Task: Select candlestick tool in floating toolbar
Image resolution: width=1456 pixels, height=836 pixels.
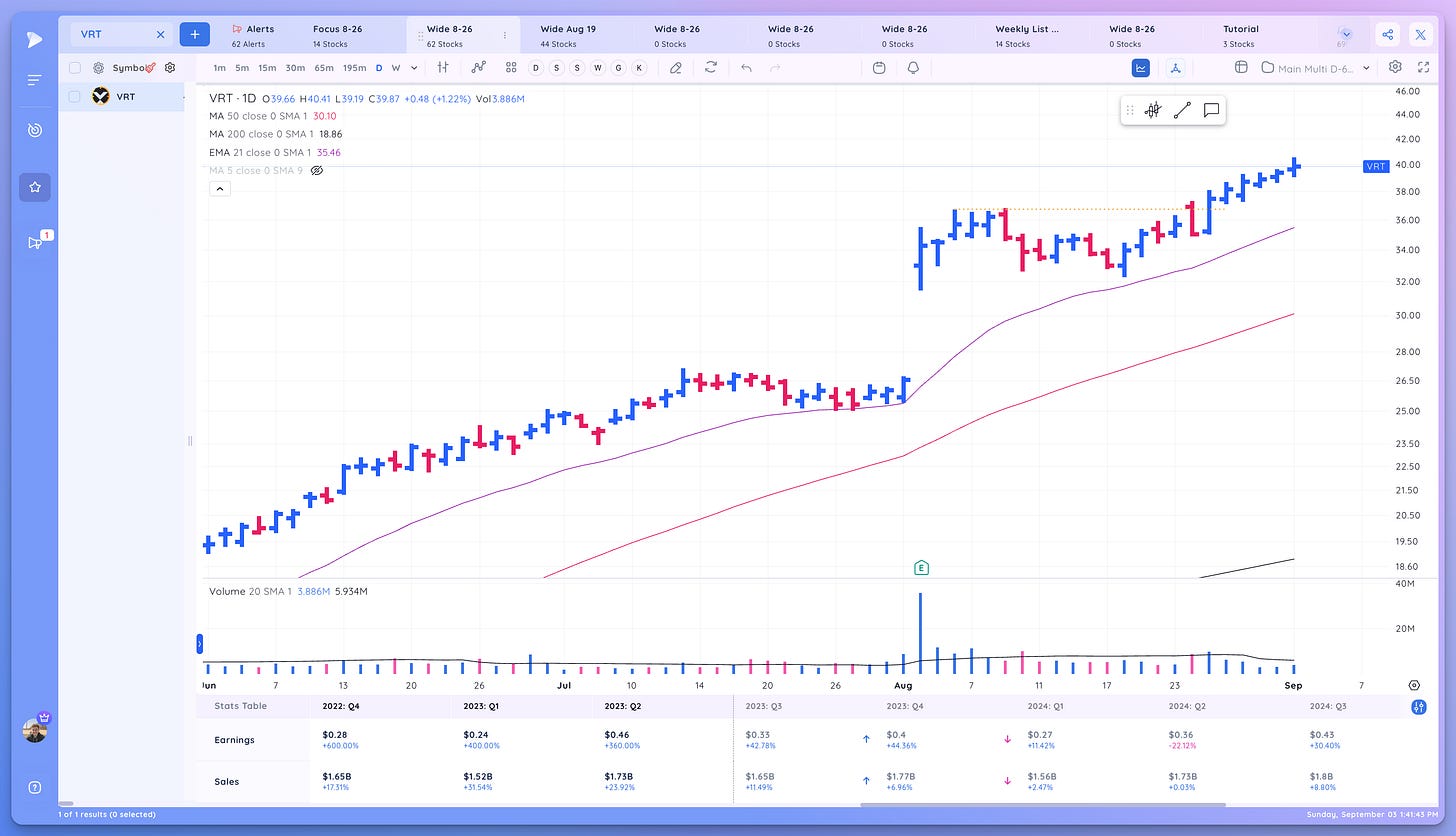Action: pos(1153,111)
